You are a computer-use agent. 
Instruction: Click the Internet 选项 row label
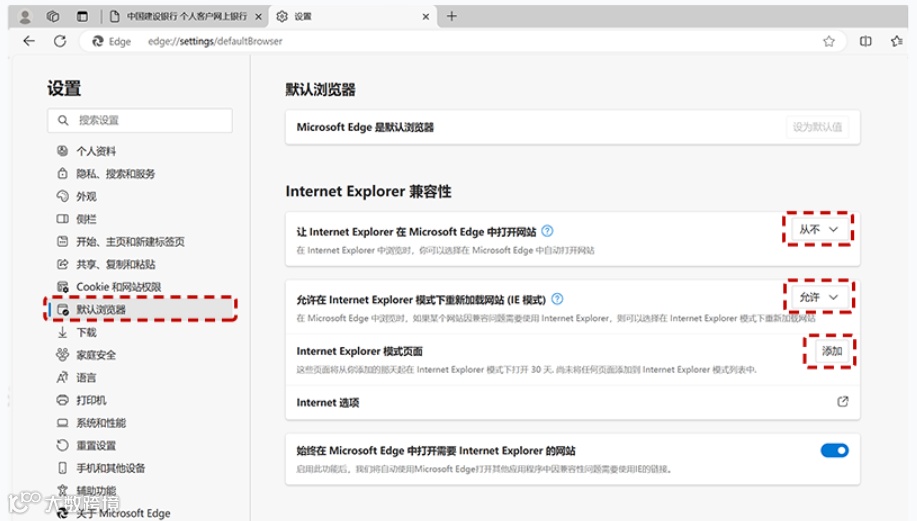pyautogui.click(x=328, y=402)
